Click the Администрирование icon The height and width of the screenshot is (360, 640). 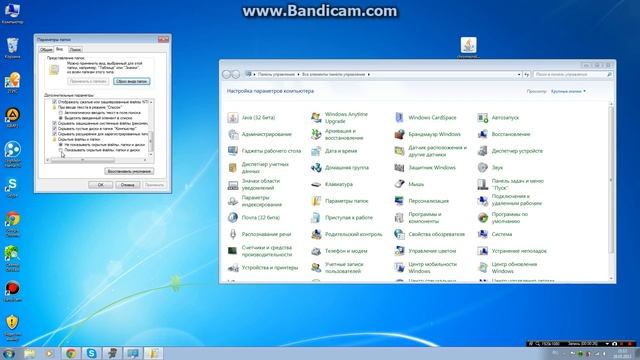pyautogui.click(x=233, y=134)
